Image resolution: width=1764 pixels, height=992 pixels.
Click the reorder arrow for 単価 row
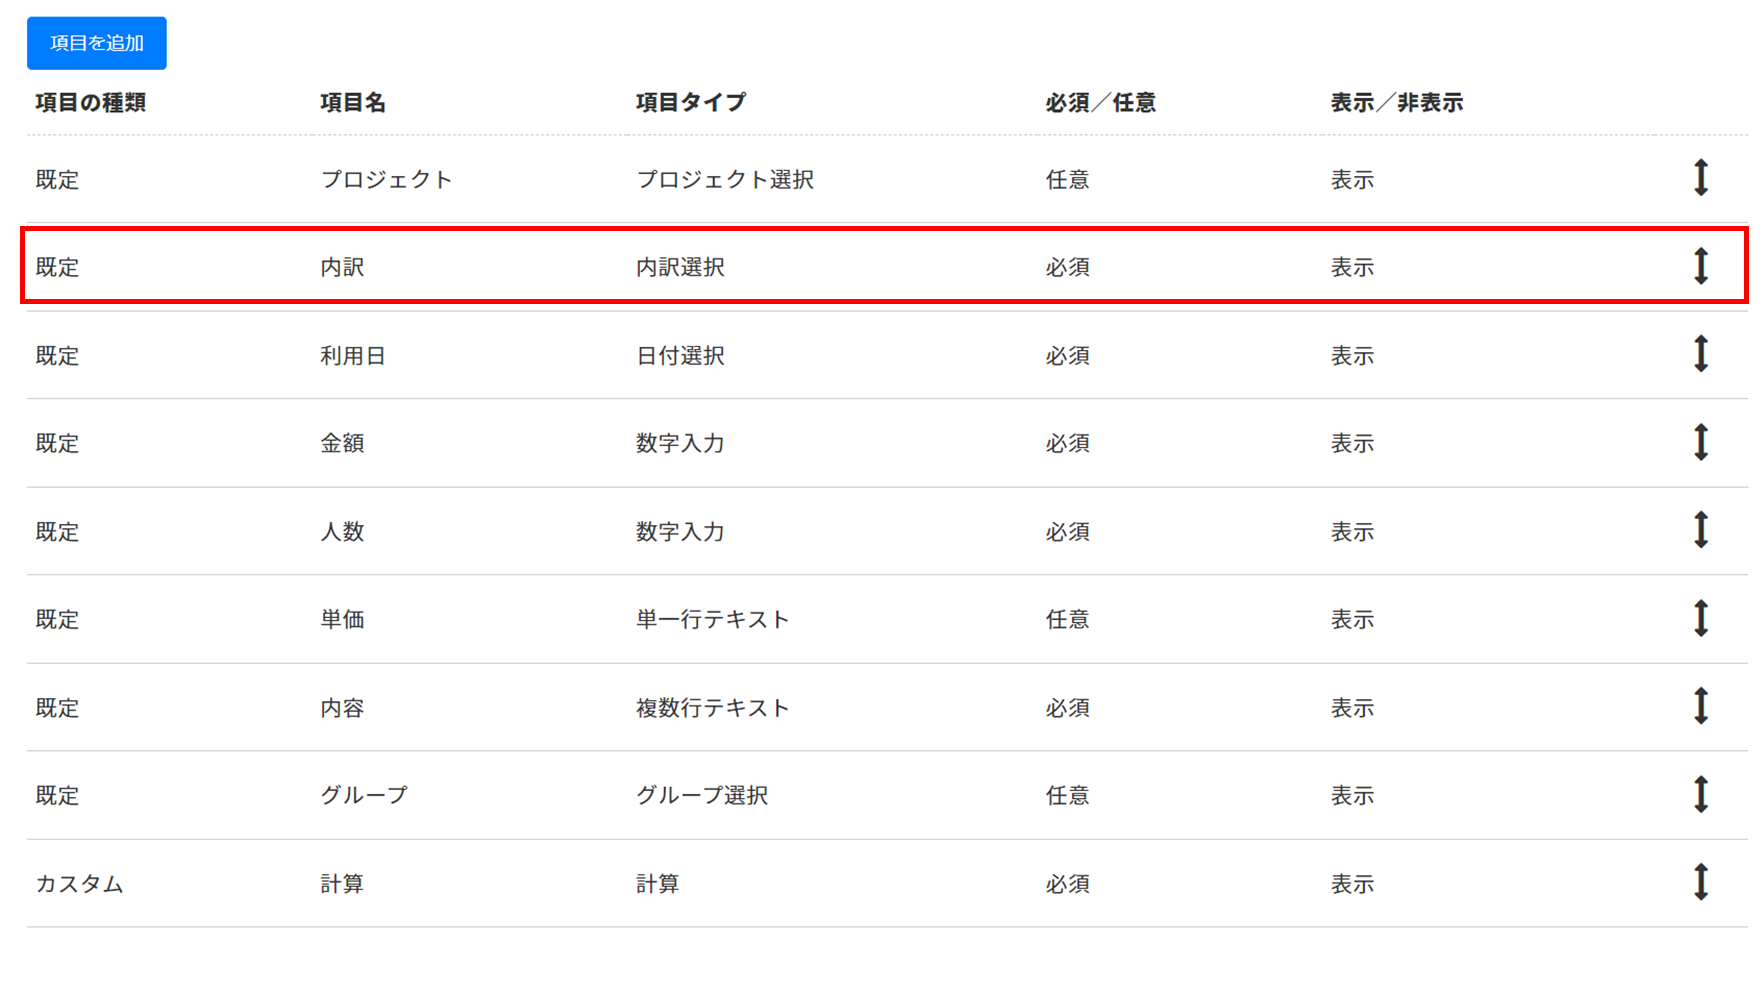coord(1700,618)
